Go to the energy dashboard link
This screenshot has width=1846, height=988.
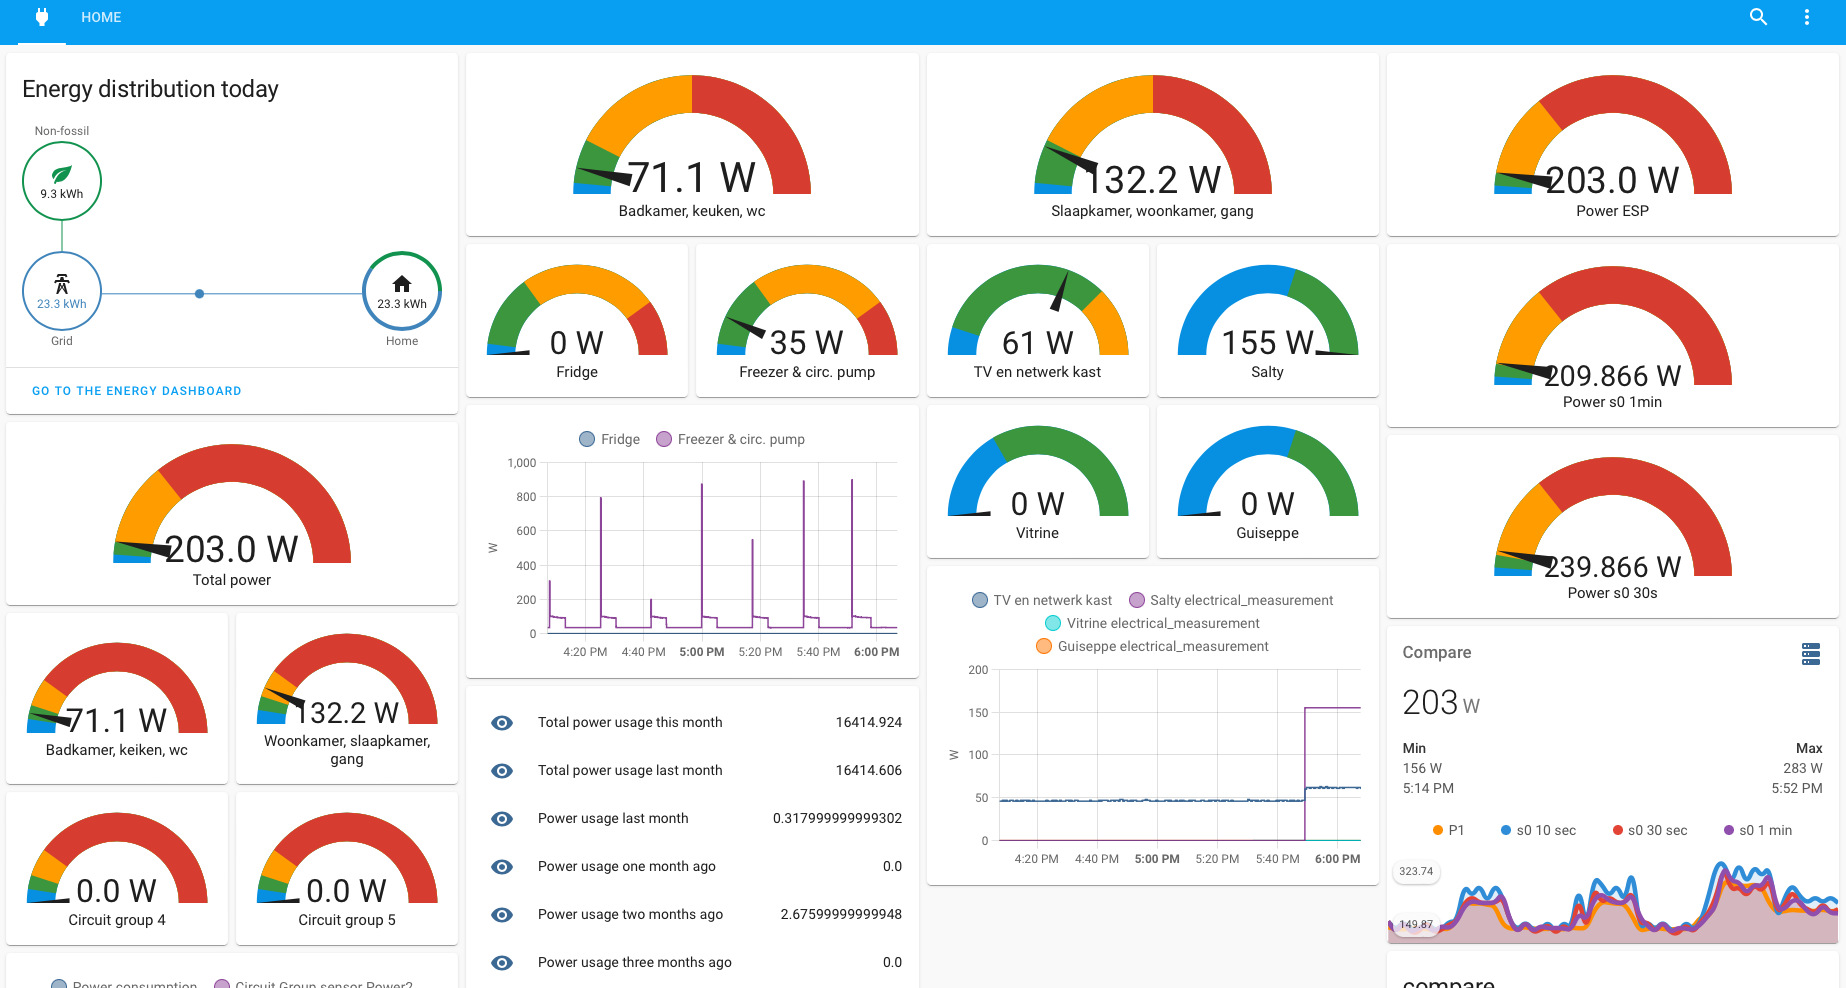[137, 391]
